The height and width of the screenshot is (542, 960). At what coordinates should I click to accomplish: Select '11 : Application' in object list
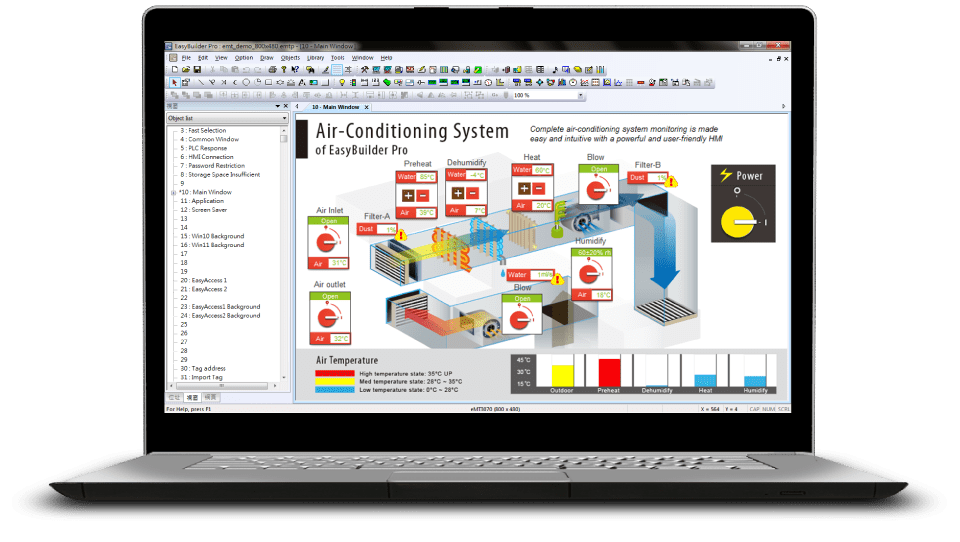202,201
